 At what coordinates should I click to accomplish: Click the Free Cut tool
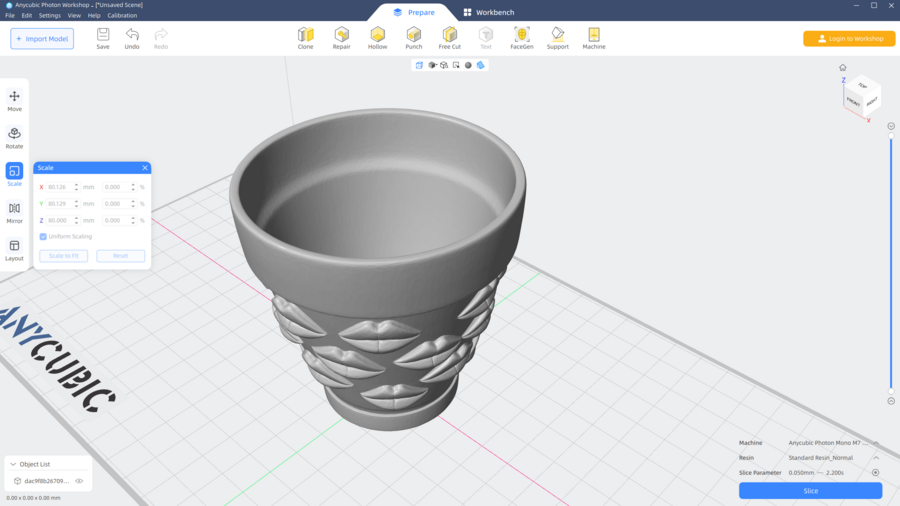click(450, 38)
